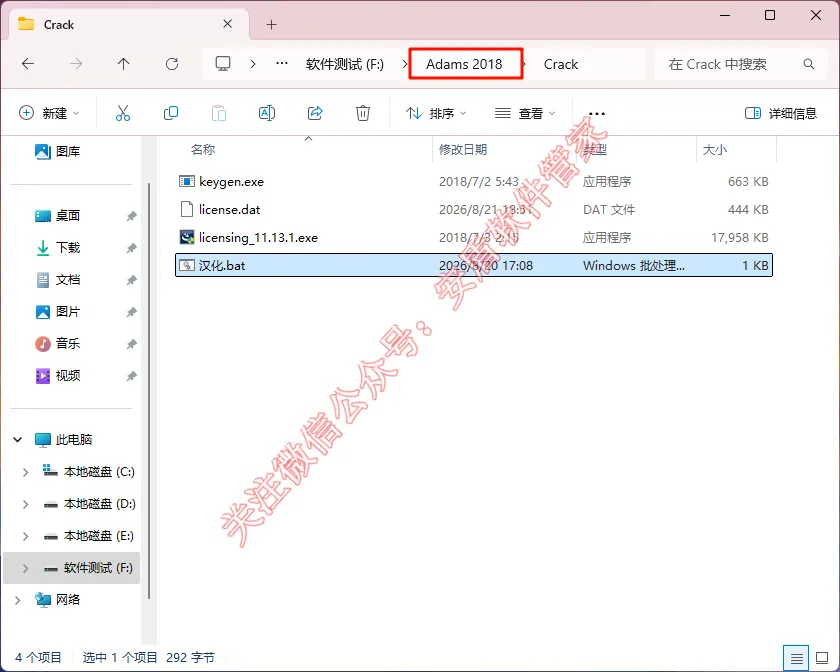The height and width of the screenshot is (672, 840).
Task: Select licensing_11.13.1.exe file name
Action: [x=258, y=237]
